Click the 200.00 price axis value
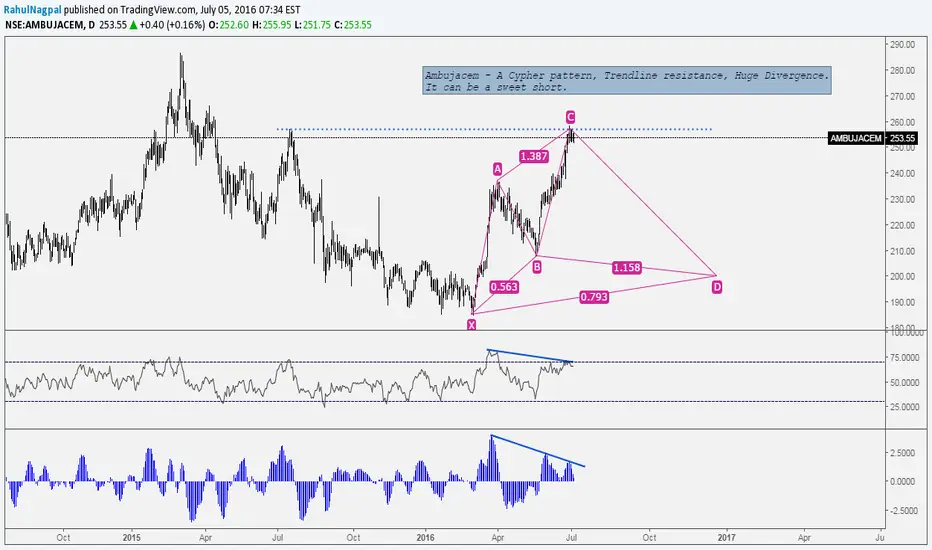The image size is (932, 550). [x=902, y=276]
